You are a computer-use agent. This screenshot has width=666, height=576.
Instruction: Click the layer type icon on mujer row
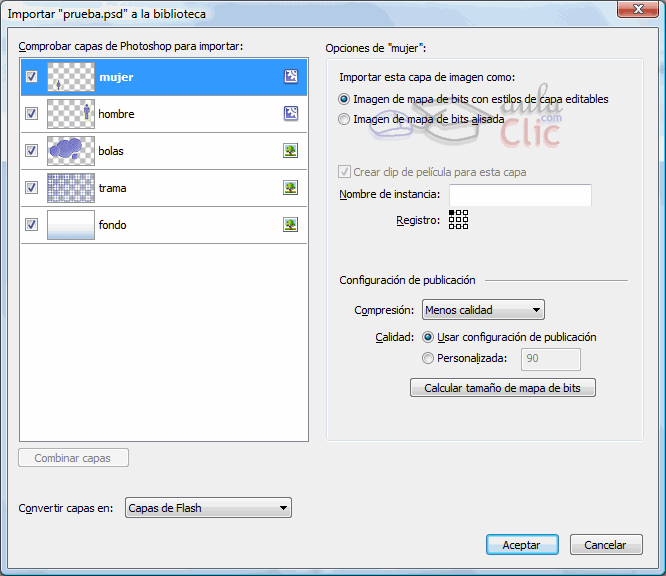(x=291, y=77)
